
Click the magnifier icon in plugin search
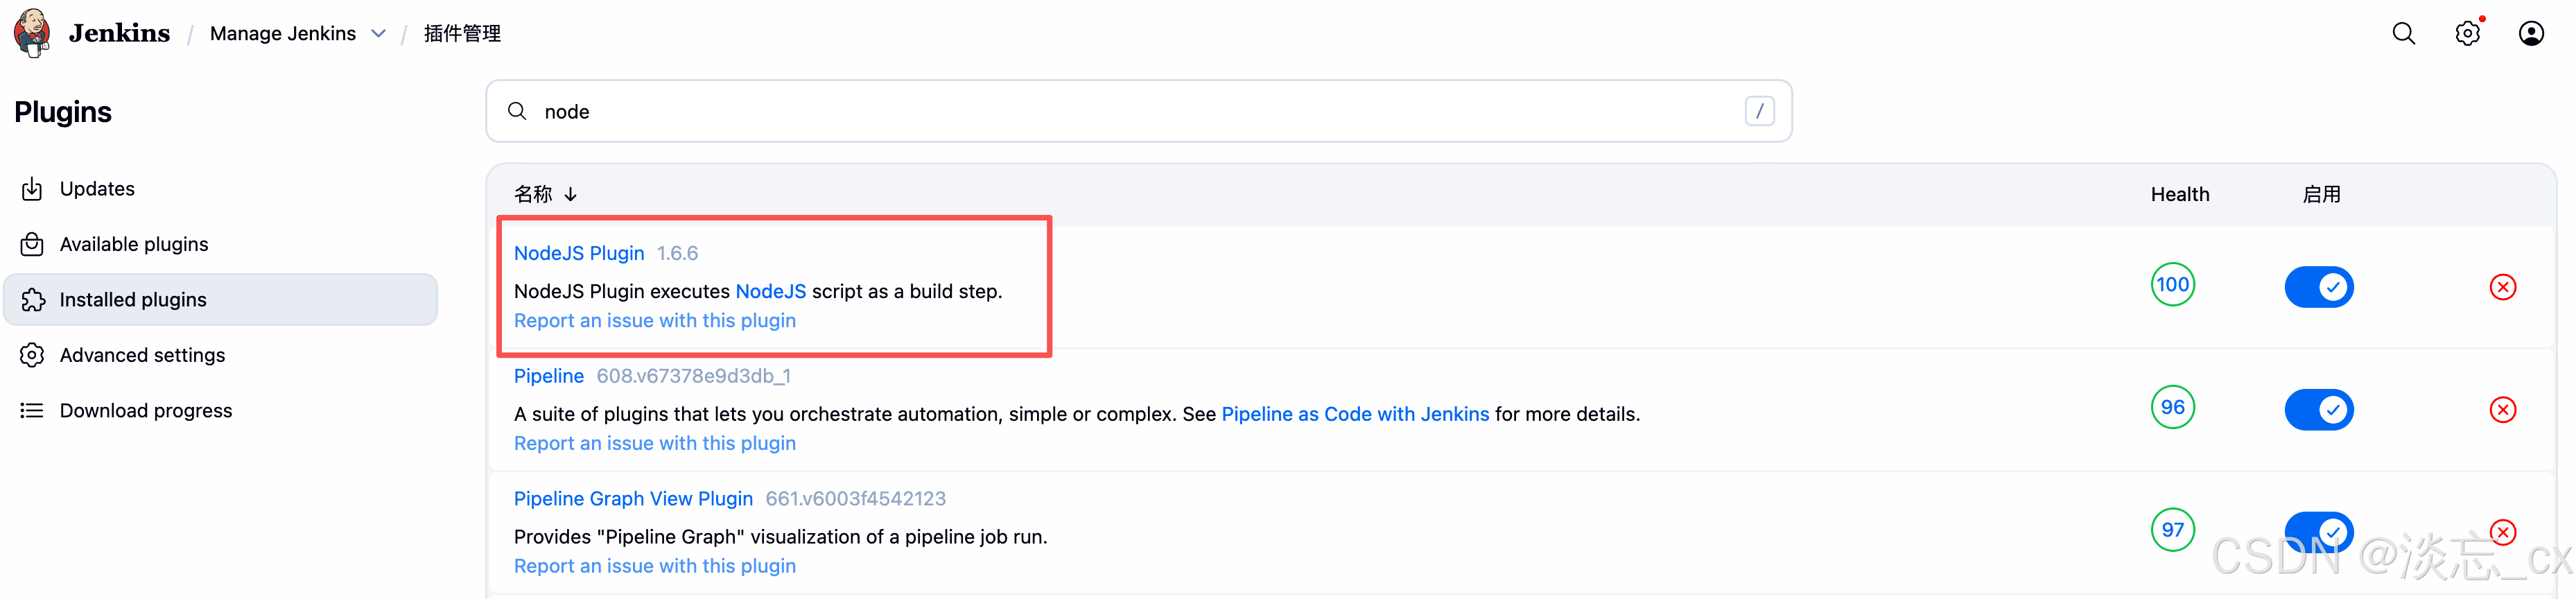coord(517,111)
